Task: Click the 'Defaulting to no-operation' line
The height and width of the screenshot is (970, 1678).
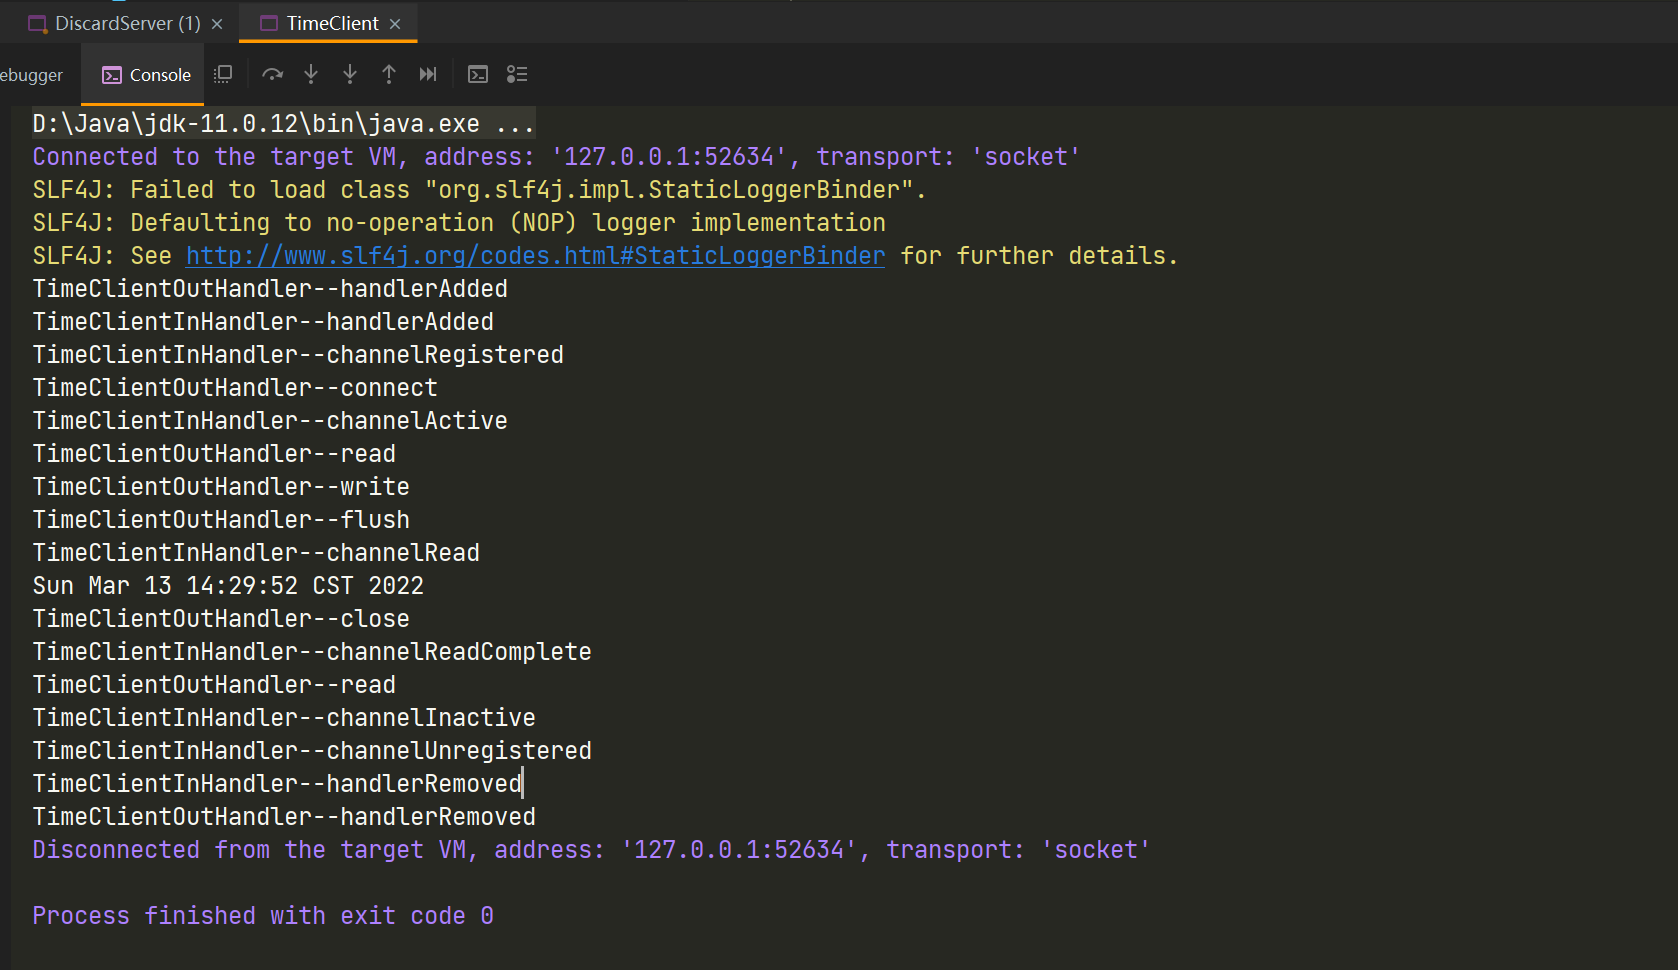Action: click(459, 223)
